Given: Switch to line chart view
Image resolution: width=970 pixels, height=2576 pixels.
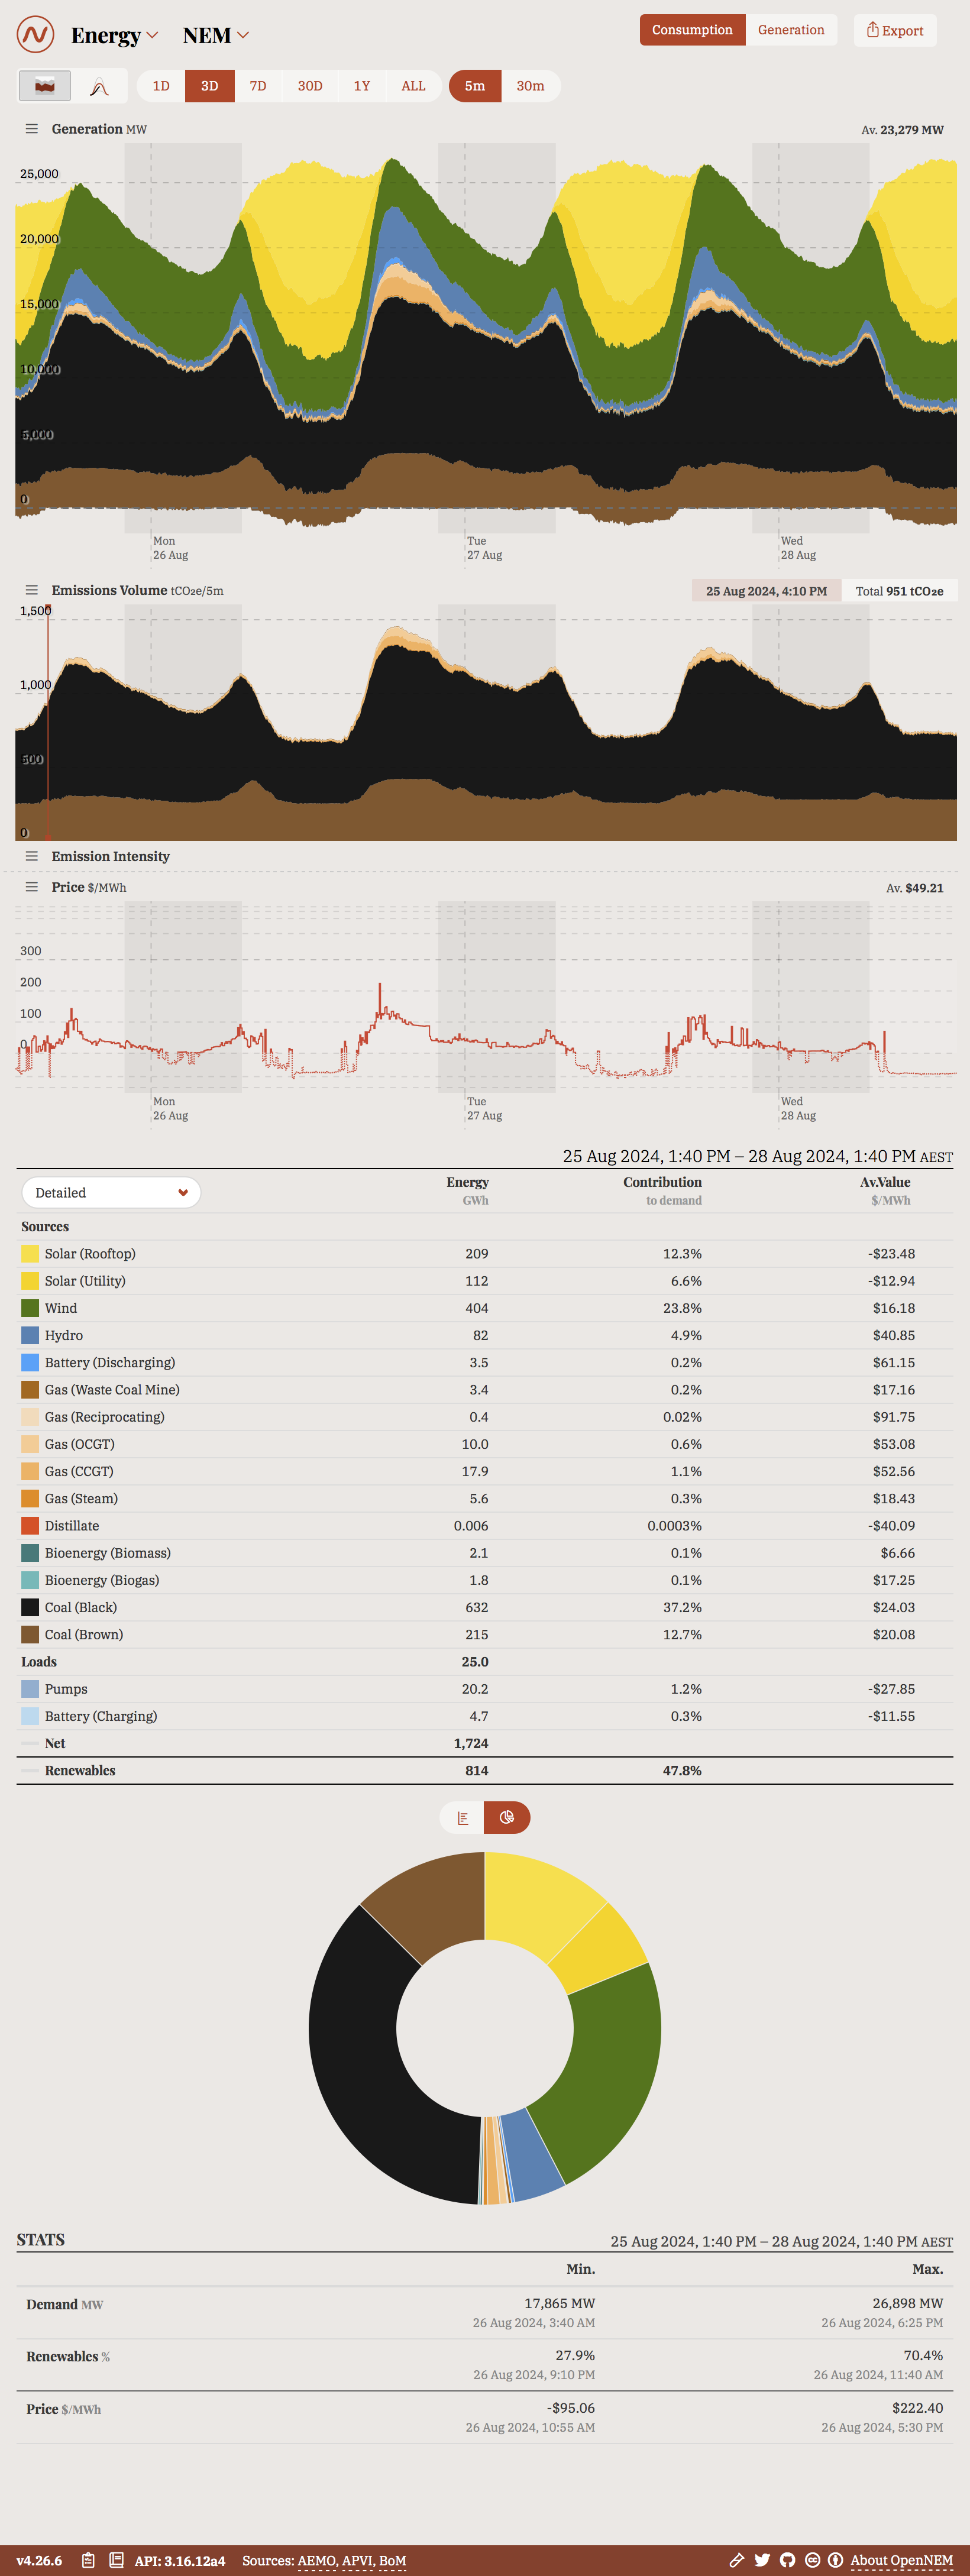Looking at the screenshot, I should tap(99, 87).
